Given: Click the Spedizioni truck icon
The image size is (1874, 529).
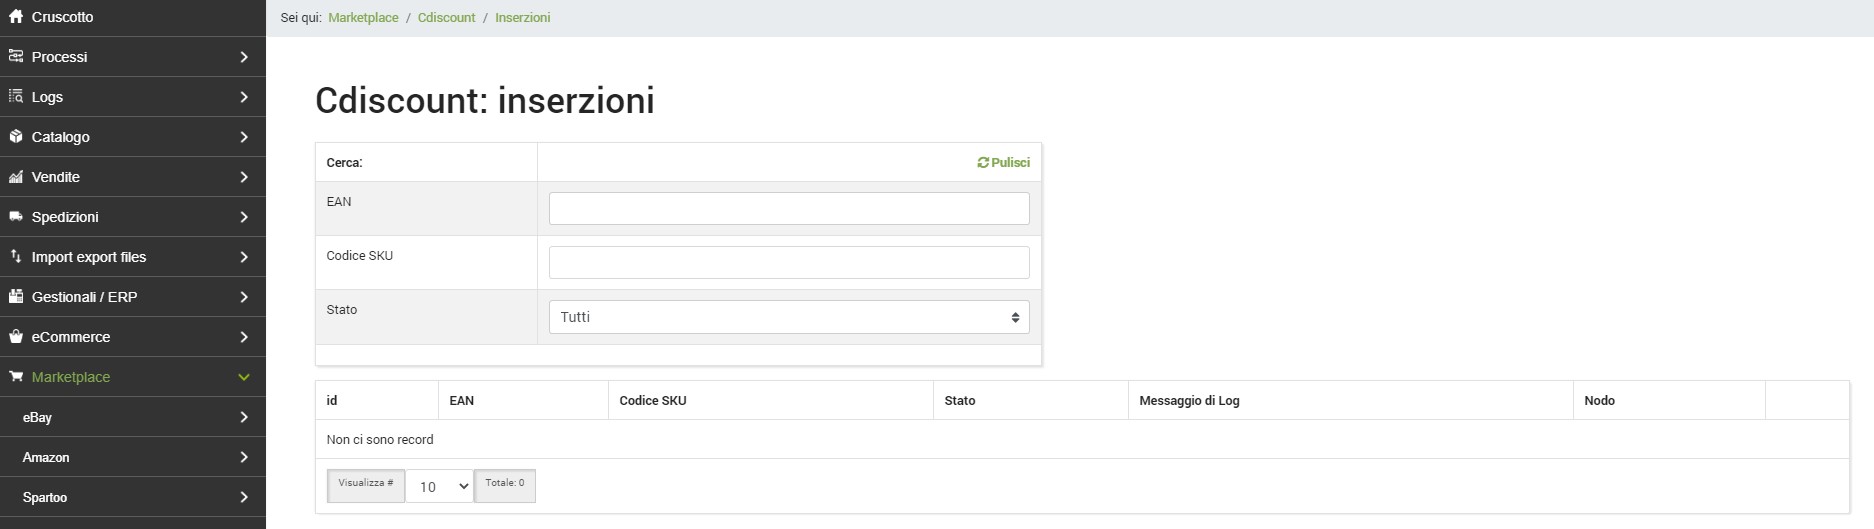Looking at the screenshot, I should [15, 217].
